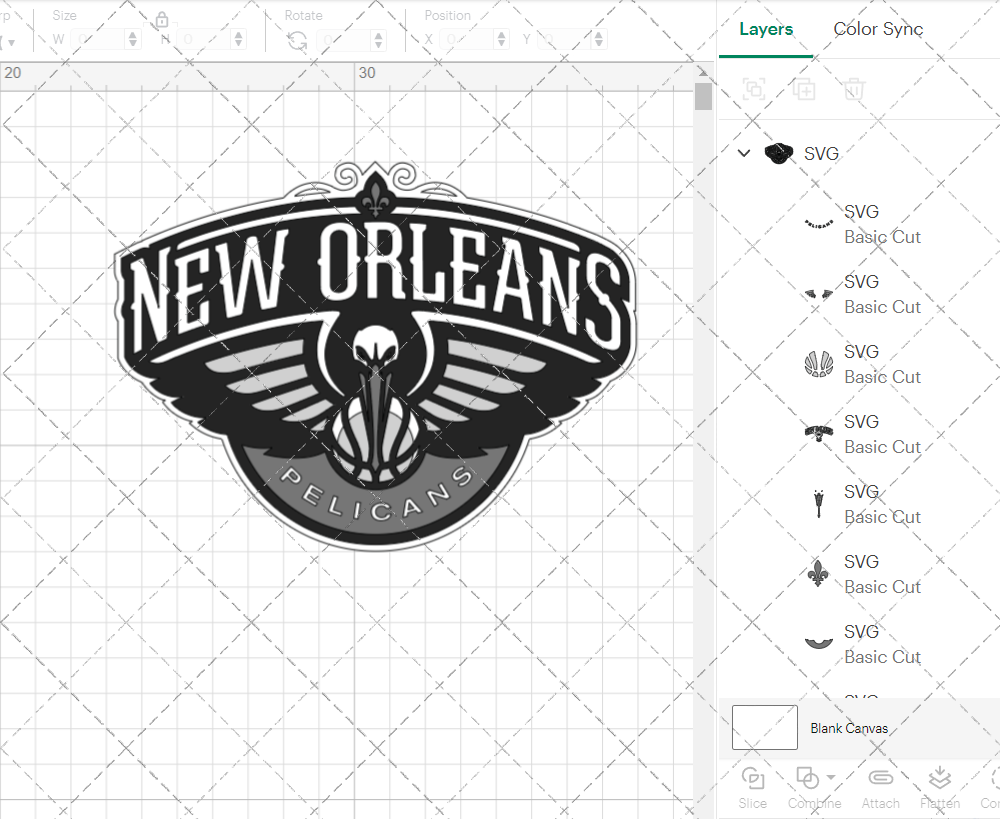This screenshot has width=1000, height=819.
Task: Select the pelican beak layer thumbnail
Action: coord(819,504)
